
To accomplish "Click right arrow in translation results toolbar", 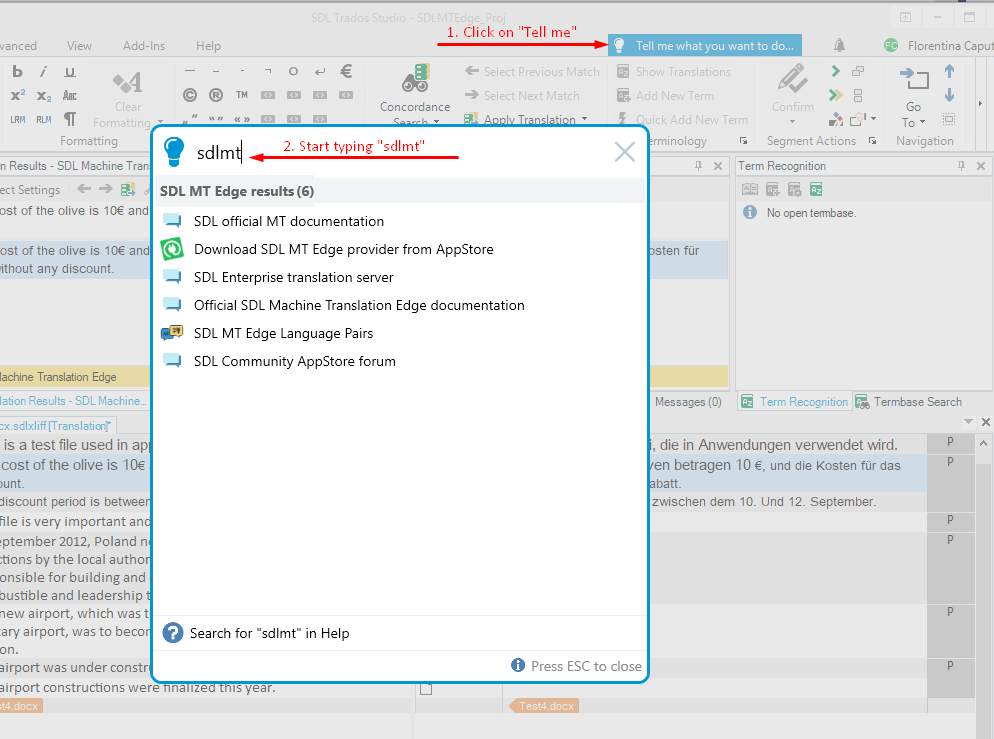I will [105, 188].
